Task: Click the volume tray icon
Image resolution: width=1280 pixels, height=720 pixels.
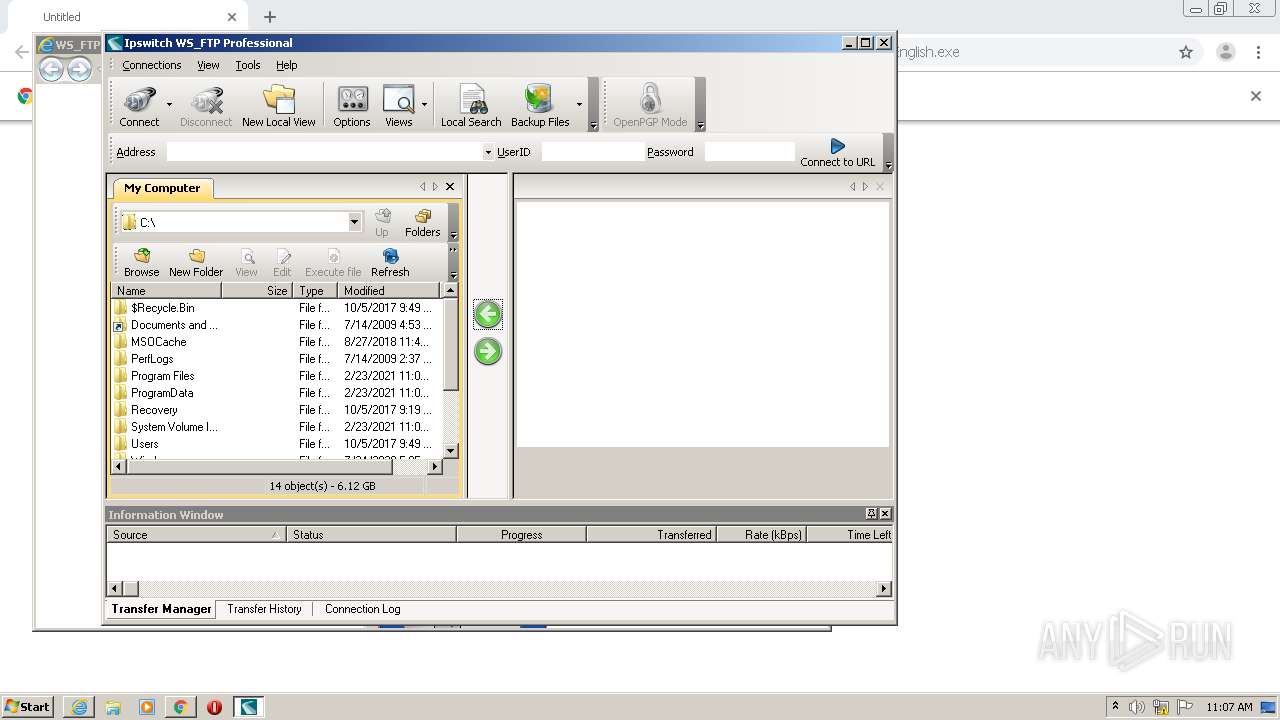Action: (1137, 707)
